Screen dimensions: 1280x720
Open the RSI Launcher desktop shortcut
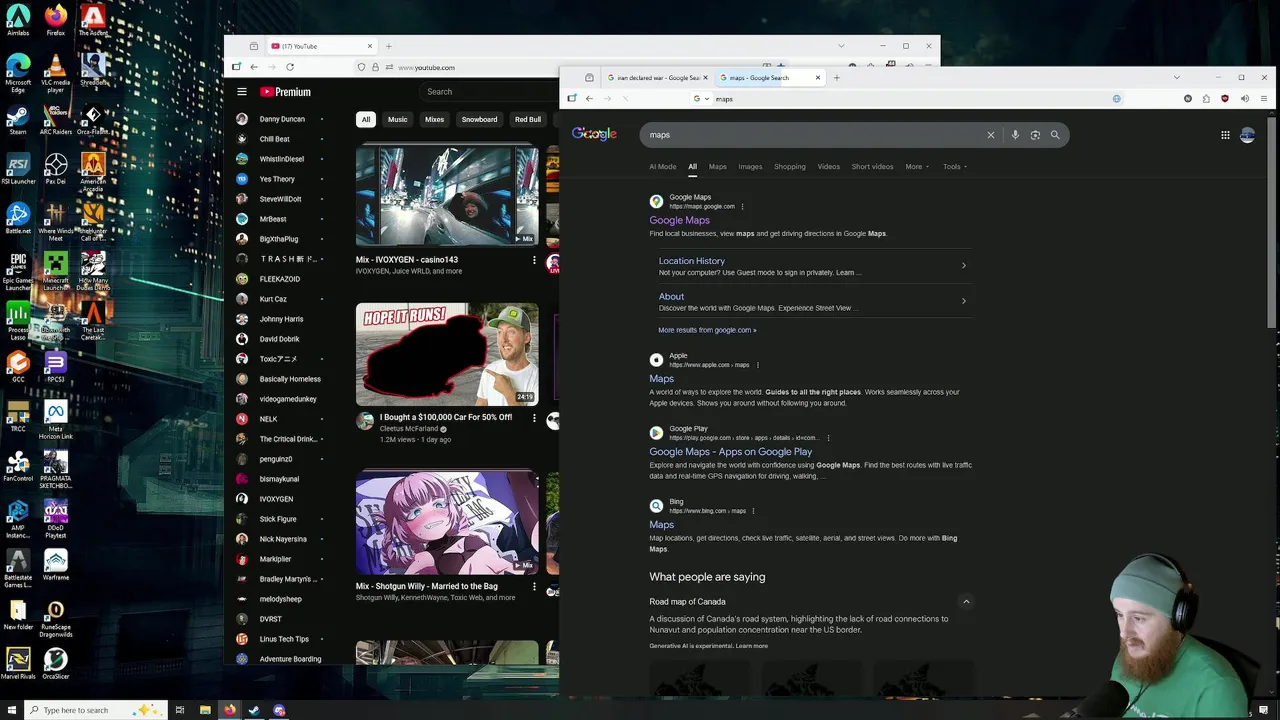click(18, 168)
